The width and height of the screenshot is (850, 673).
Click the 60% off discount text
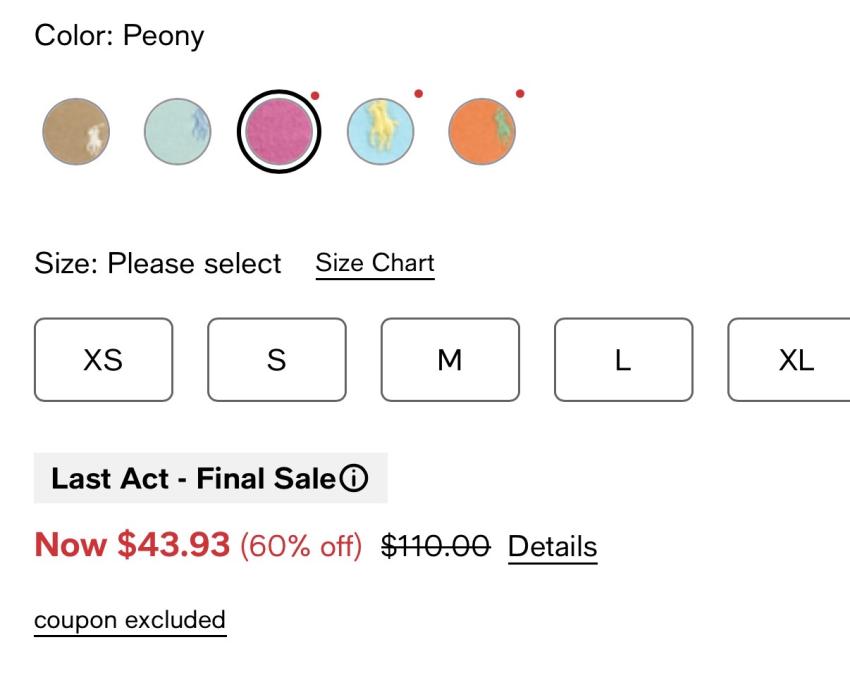click(301, 547)
